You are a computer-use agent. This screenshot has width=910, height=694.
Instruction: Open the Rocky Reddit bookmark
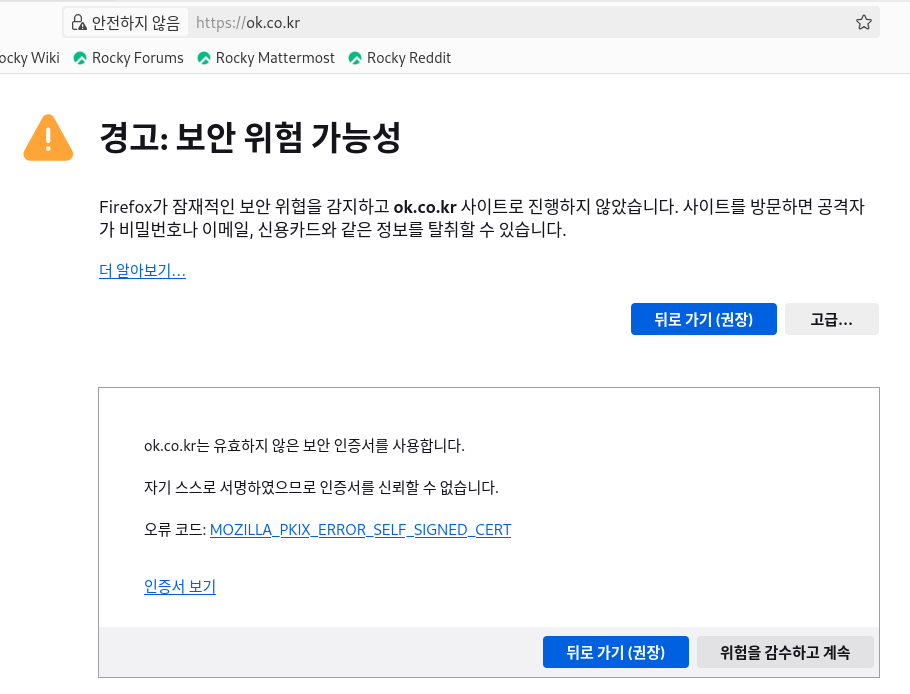(x=399, y=58)
